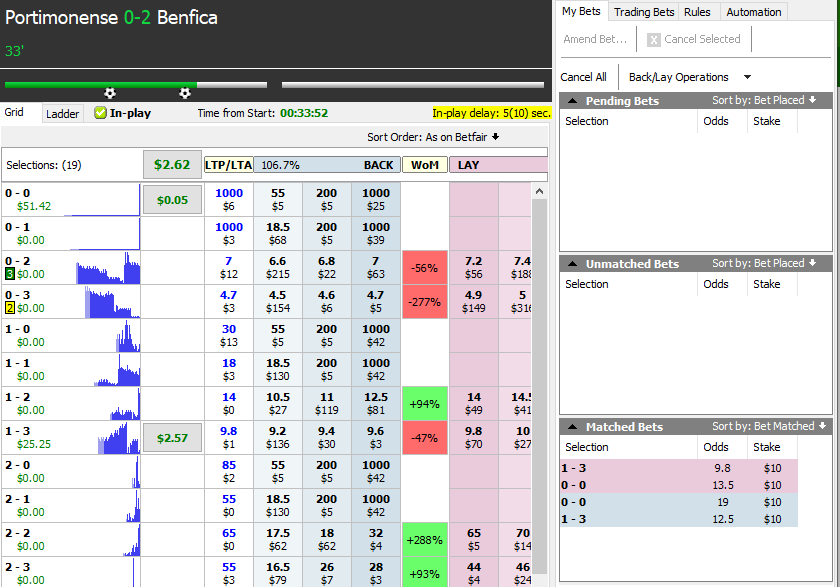Open the Rules tab
840x587 pixels.
tap(697, 12)
